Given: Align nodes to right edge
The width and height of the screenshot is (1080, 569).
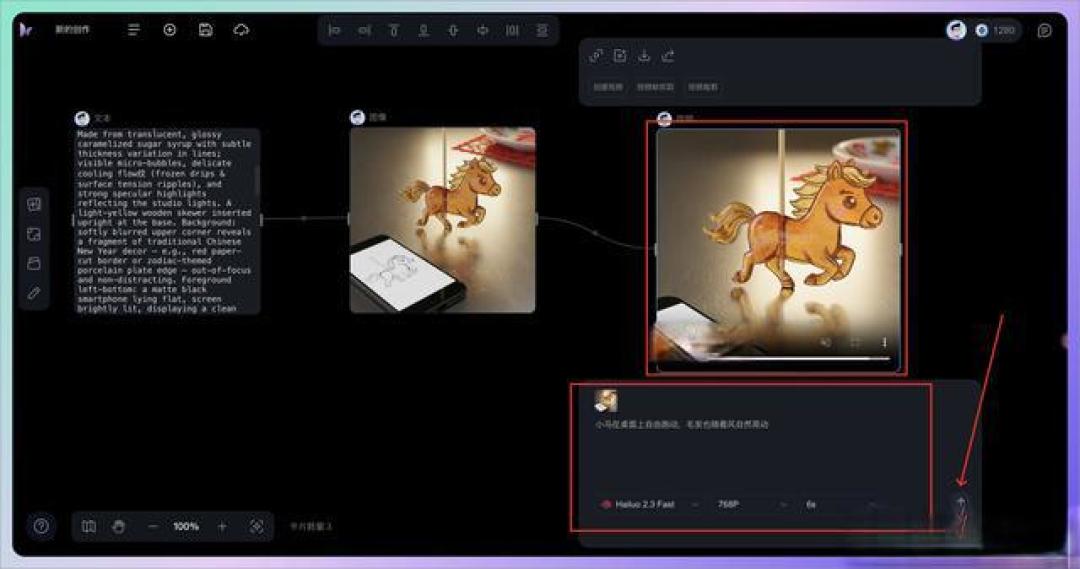Looking at the screenshot, I should [364, 30].
